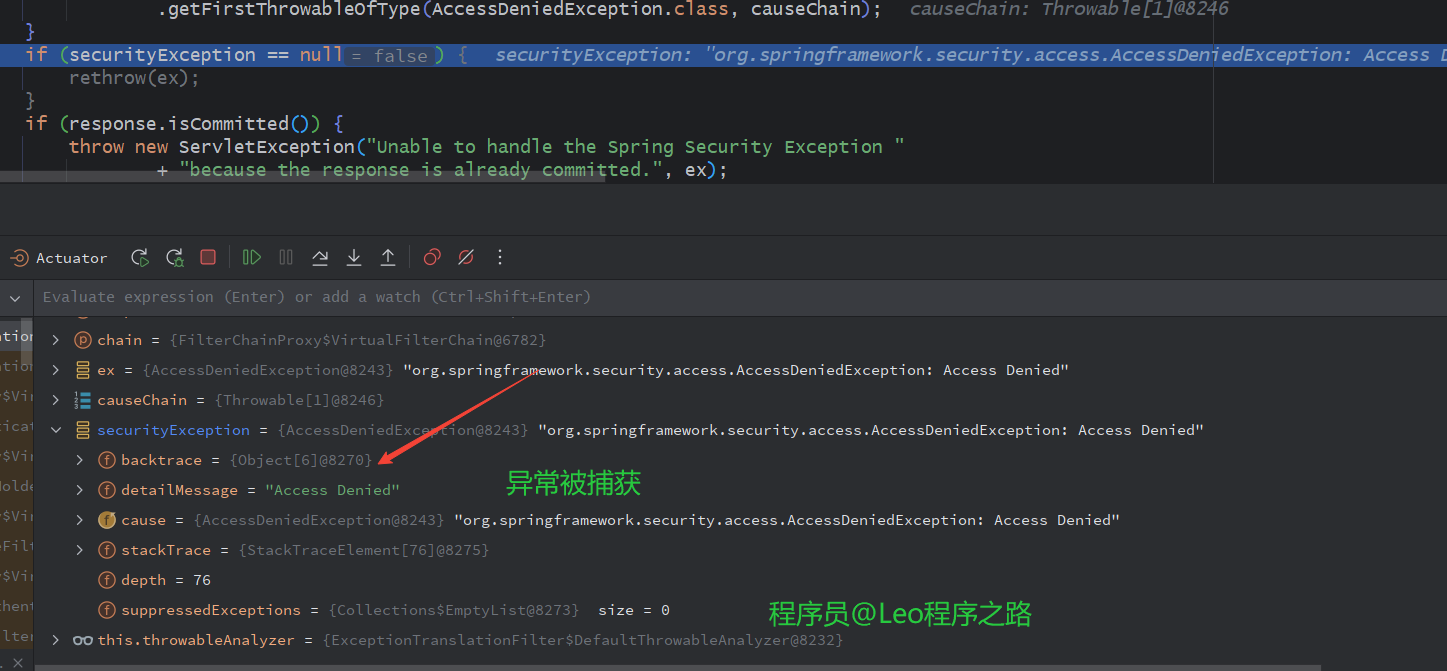Open View Breakpoints dialog
Screen dimensions: 1447x671
432,257
